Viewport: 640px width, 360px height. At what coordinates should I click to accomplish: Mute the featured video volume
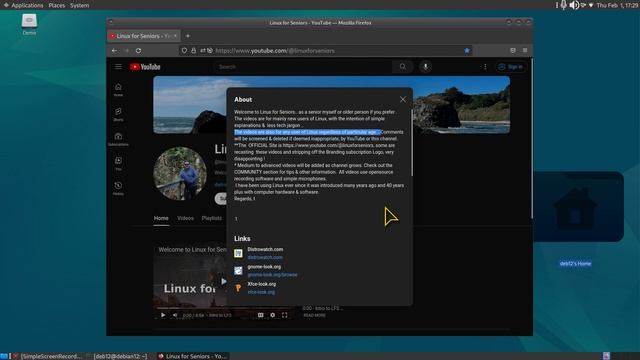[x=175, y=315]
